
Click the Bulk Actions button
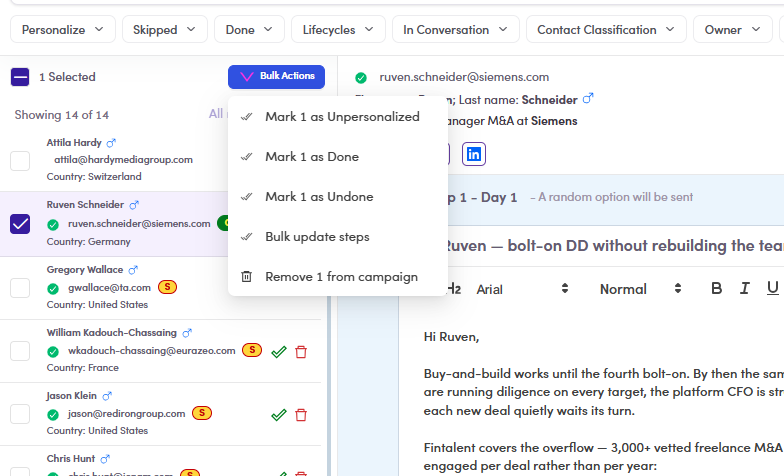coord(276,76)
